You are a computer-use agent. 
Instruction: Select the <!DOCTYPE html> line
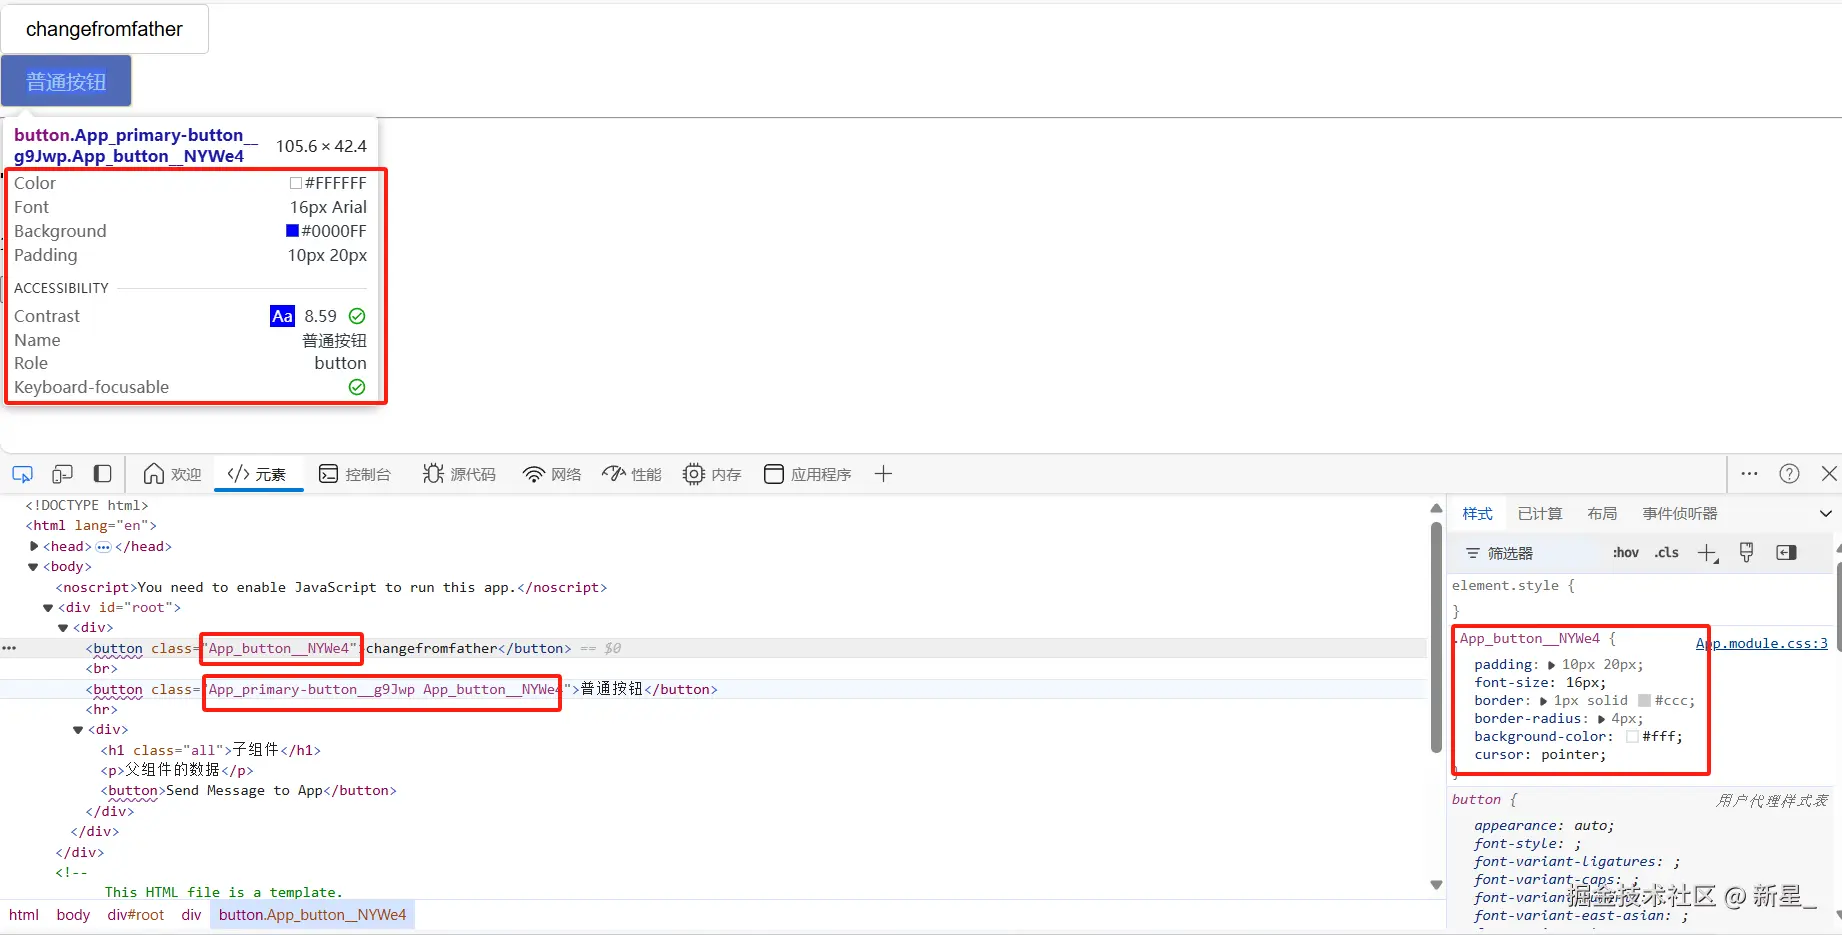(x=86, y=506)
